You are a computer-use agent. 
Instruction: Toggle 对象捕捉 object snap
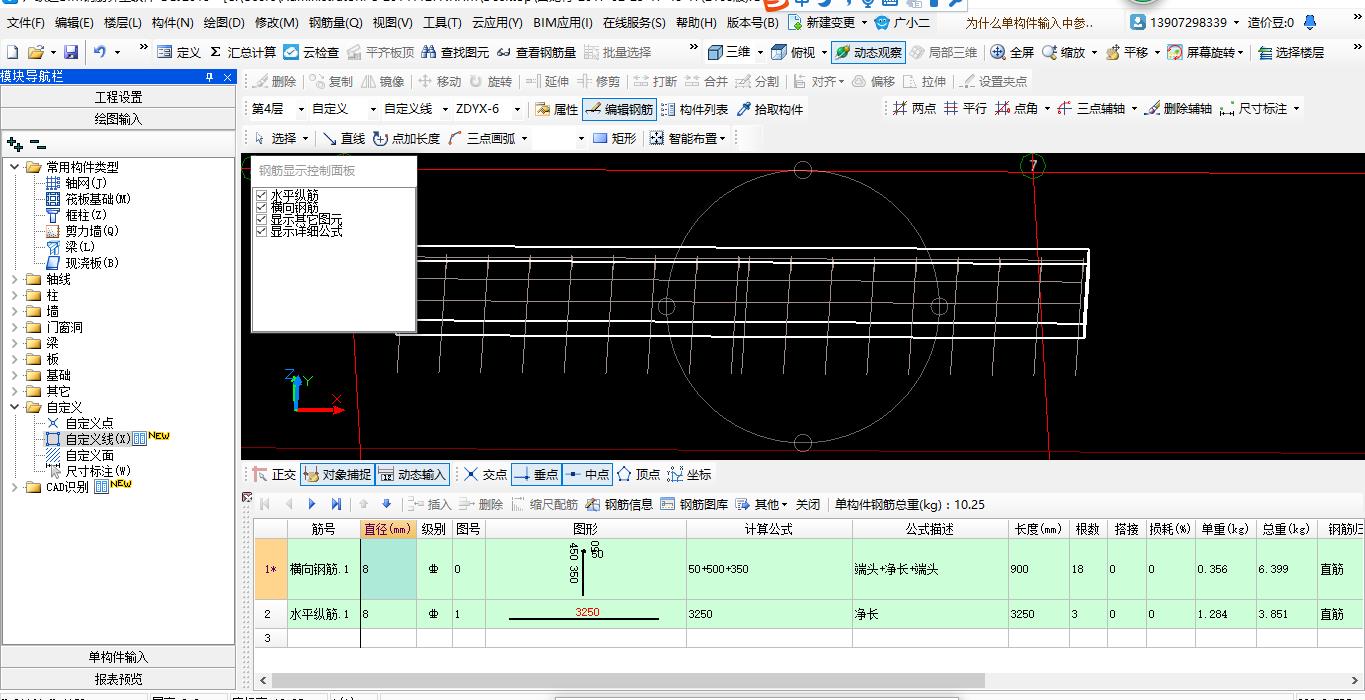337,475
